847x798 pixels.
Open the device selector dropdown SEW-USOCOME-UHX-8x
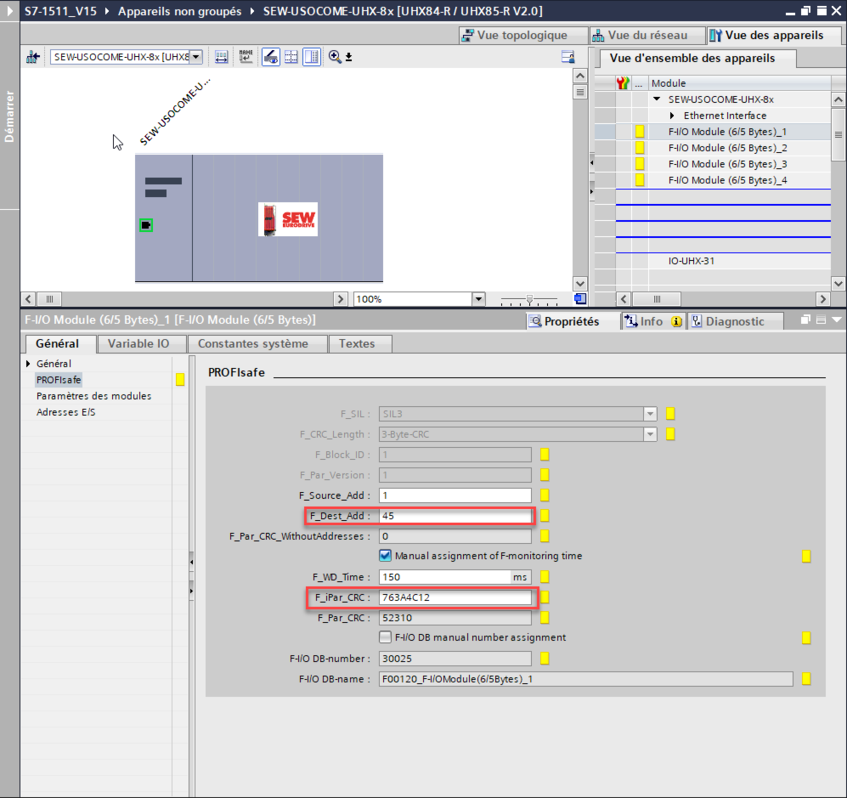196,57
